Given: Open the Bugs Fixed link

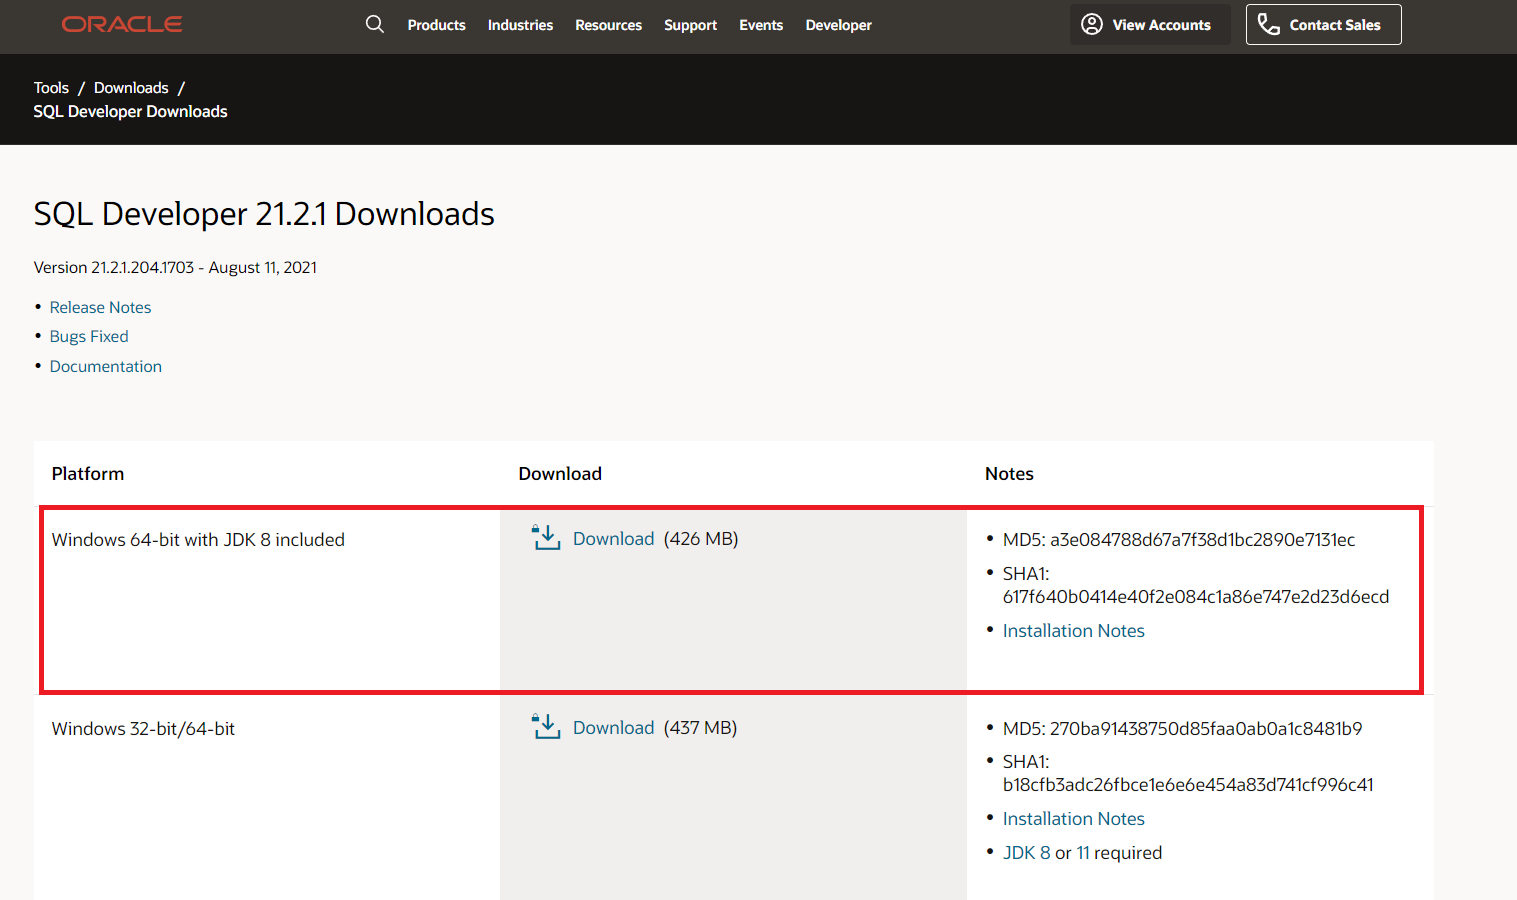Looking at the screenshot, I should 89,336.
